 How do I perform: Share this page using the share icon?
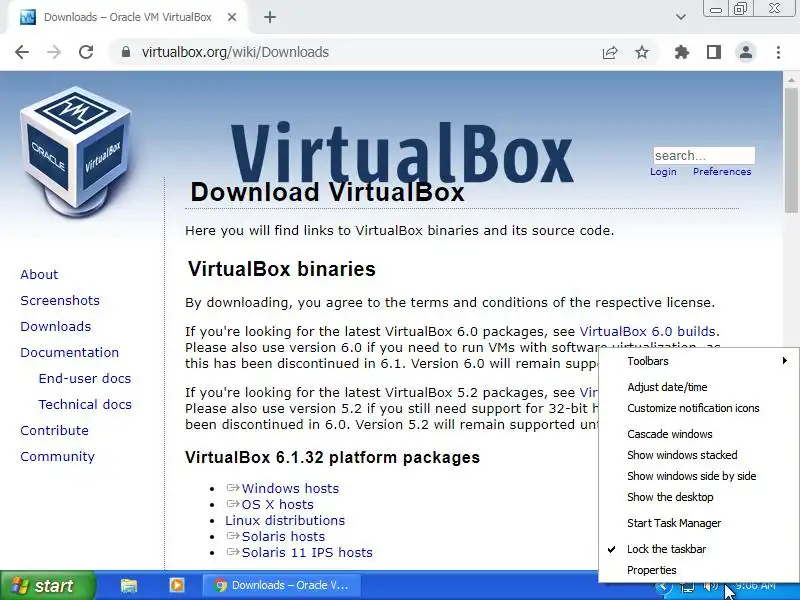610,52
